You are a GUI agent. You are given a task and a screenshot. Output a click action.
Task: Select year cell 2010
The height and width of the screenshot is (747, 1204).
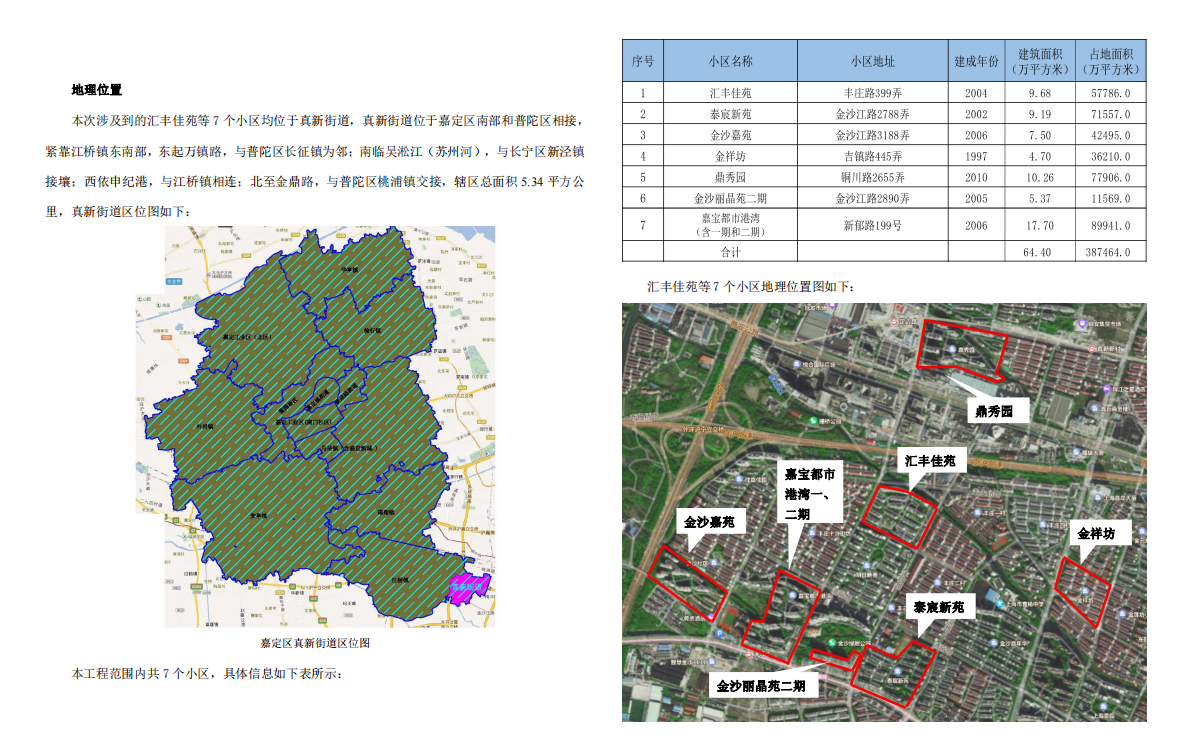(976, 177)
